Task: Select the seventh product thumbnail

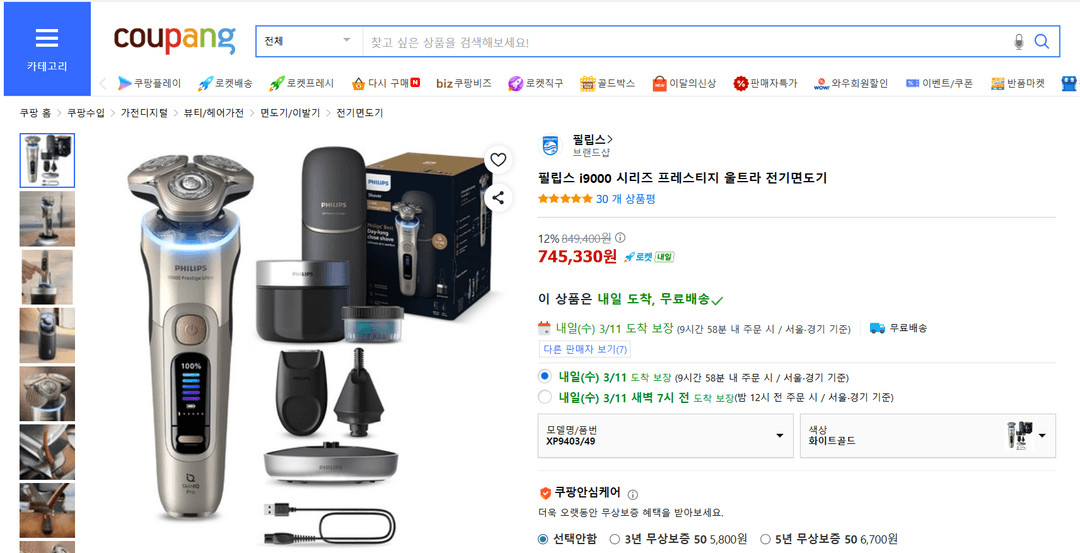Action: (x=48, y=510)
